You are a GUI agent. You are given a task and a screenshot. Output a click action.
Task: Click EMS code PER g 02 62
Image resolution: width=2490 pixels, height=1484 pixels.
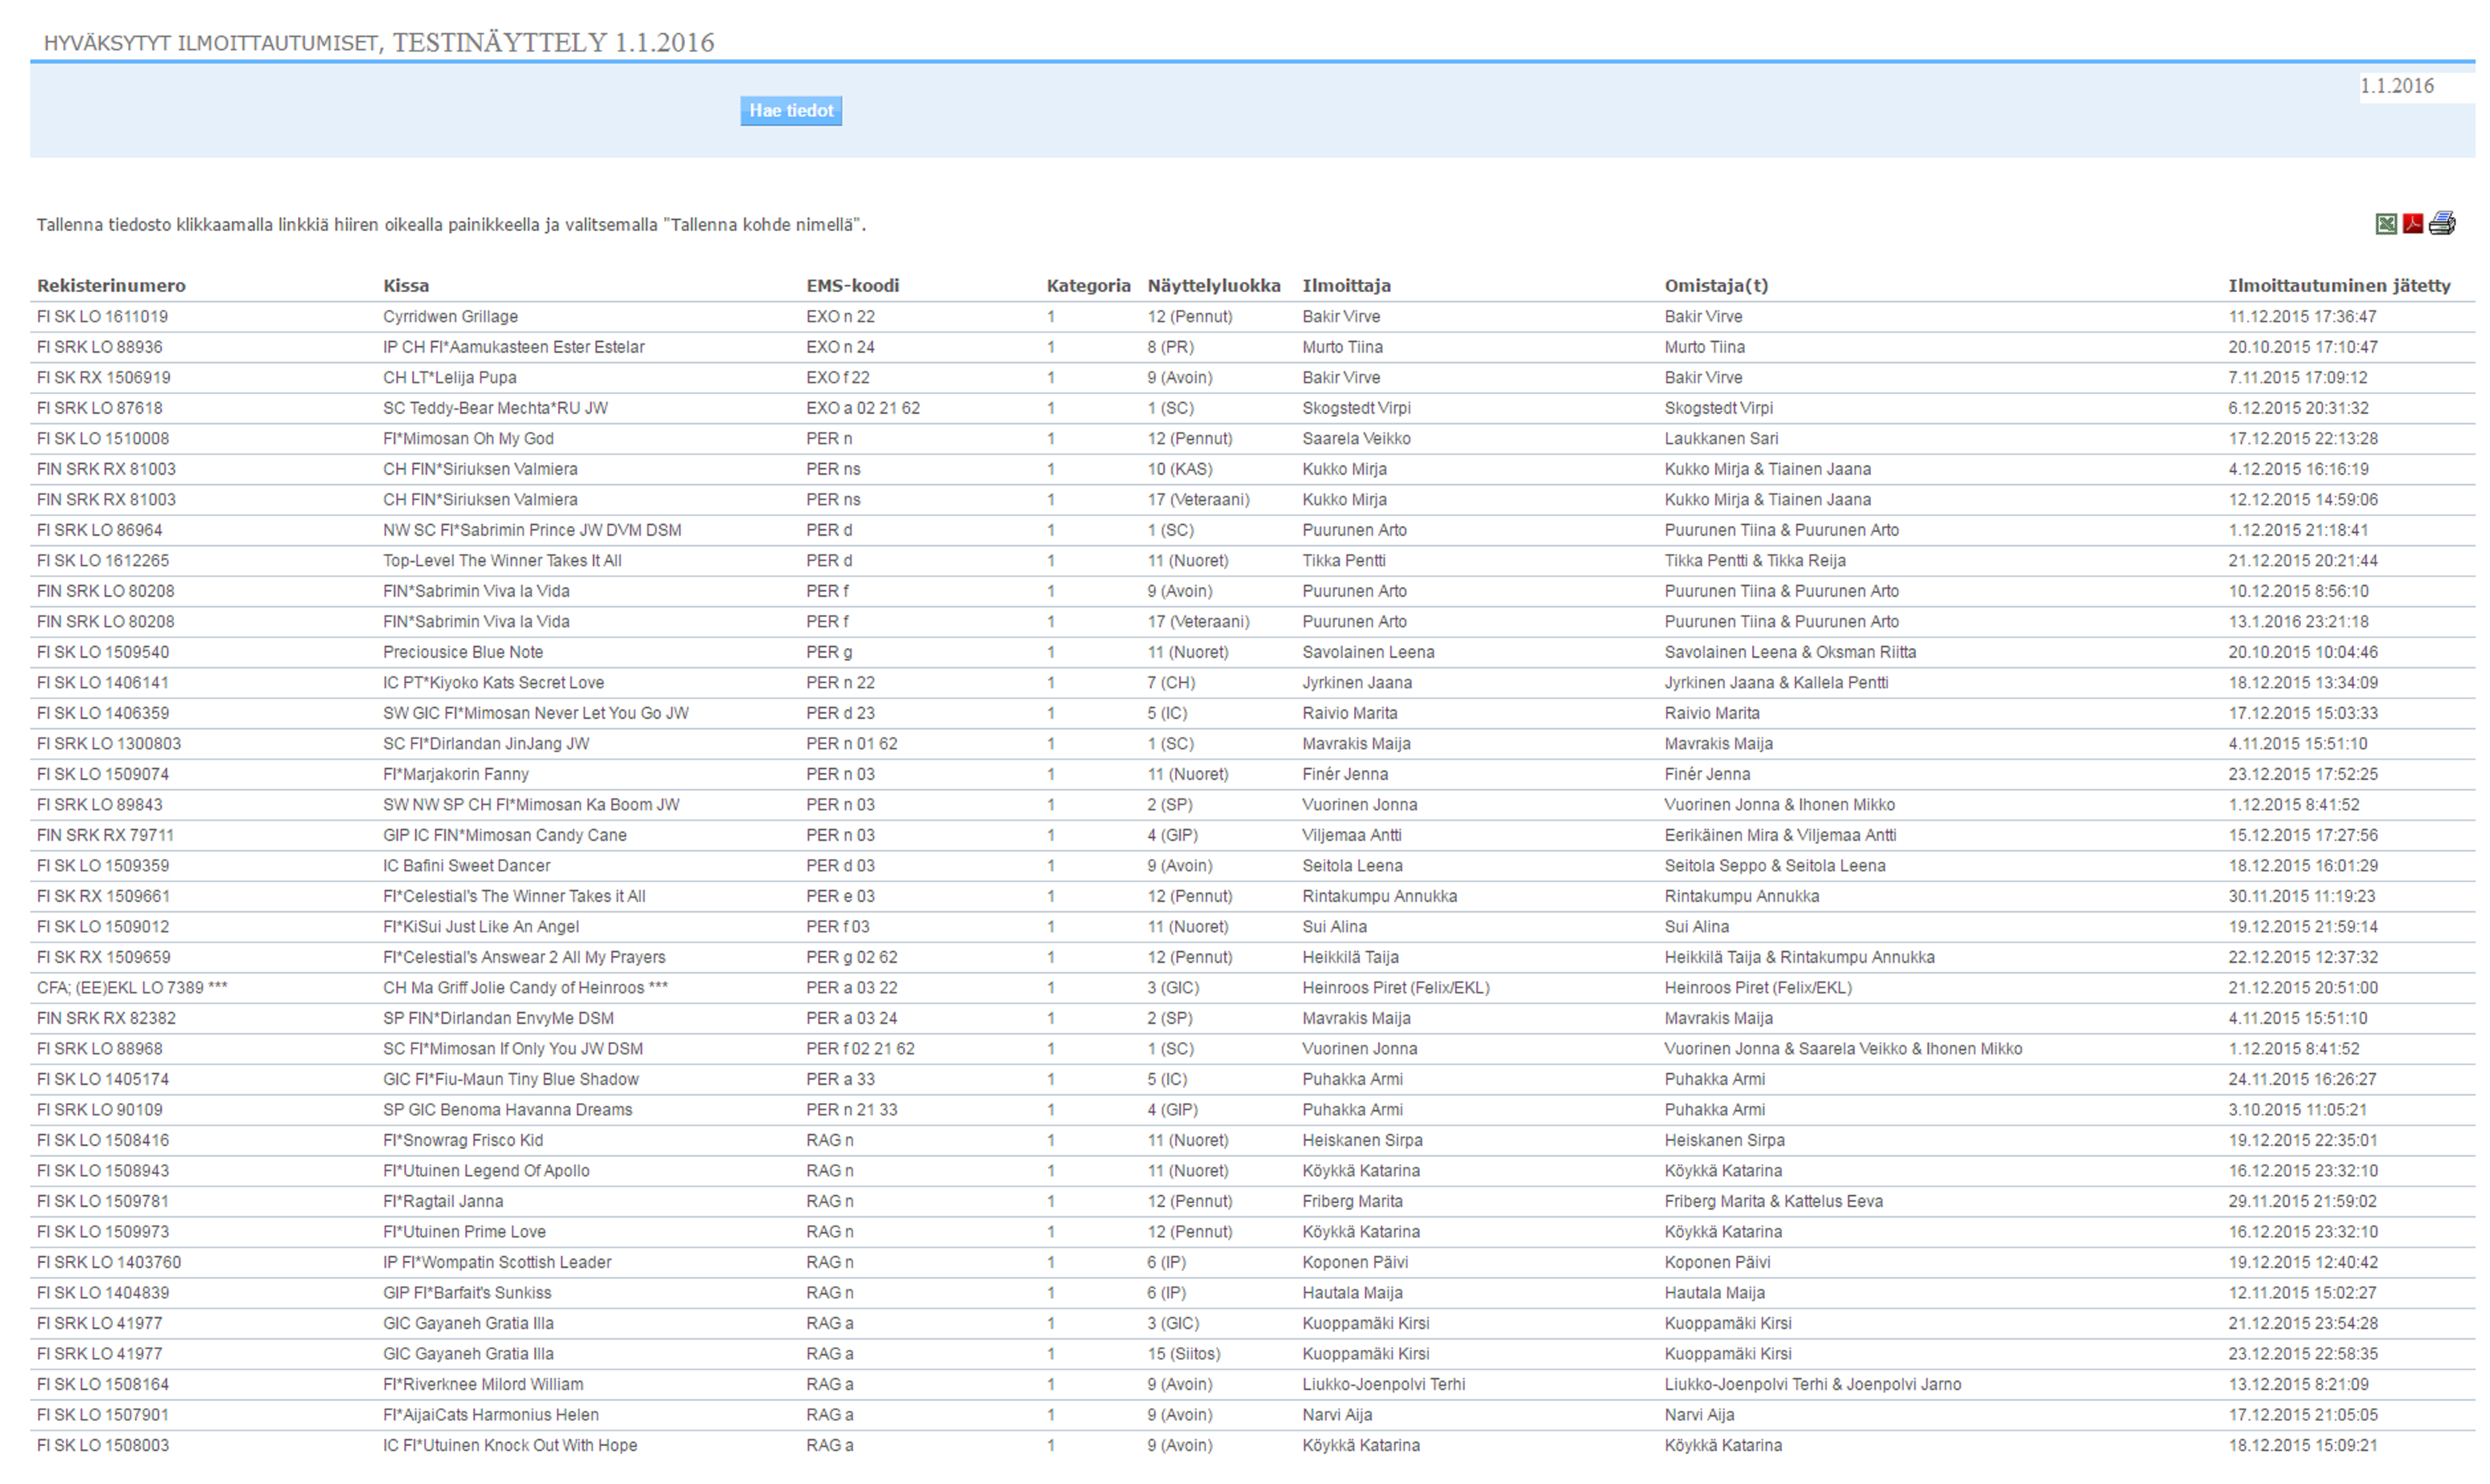pos(852,958)
